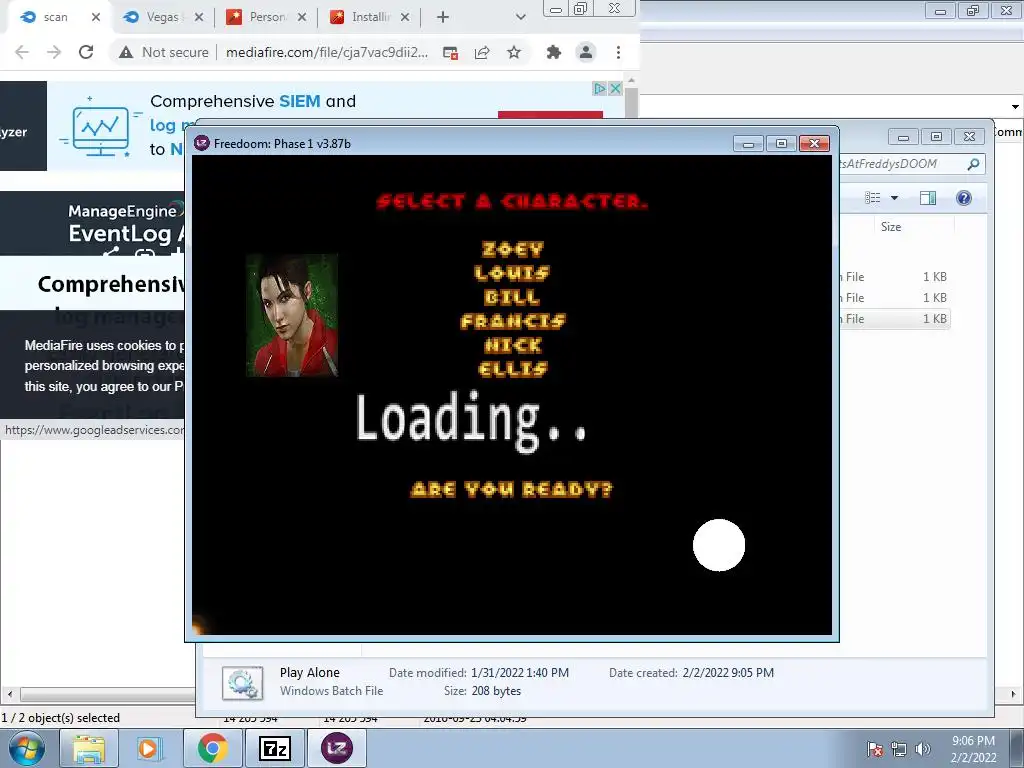
Task: Click network tray icon
Action: point(899,749)
